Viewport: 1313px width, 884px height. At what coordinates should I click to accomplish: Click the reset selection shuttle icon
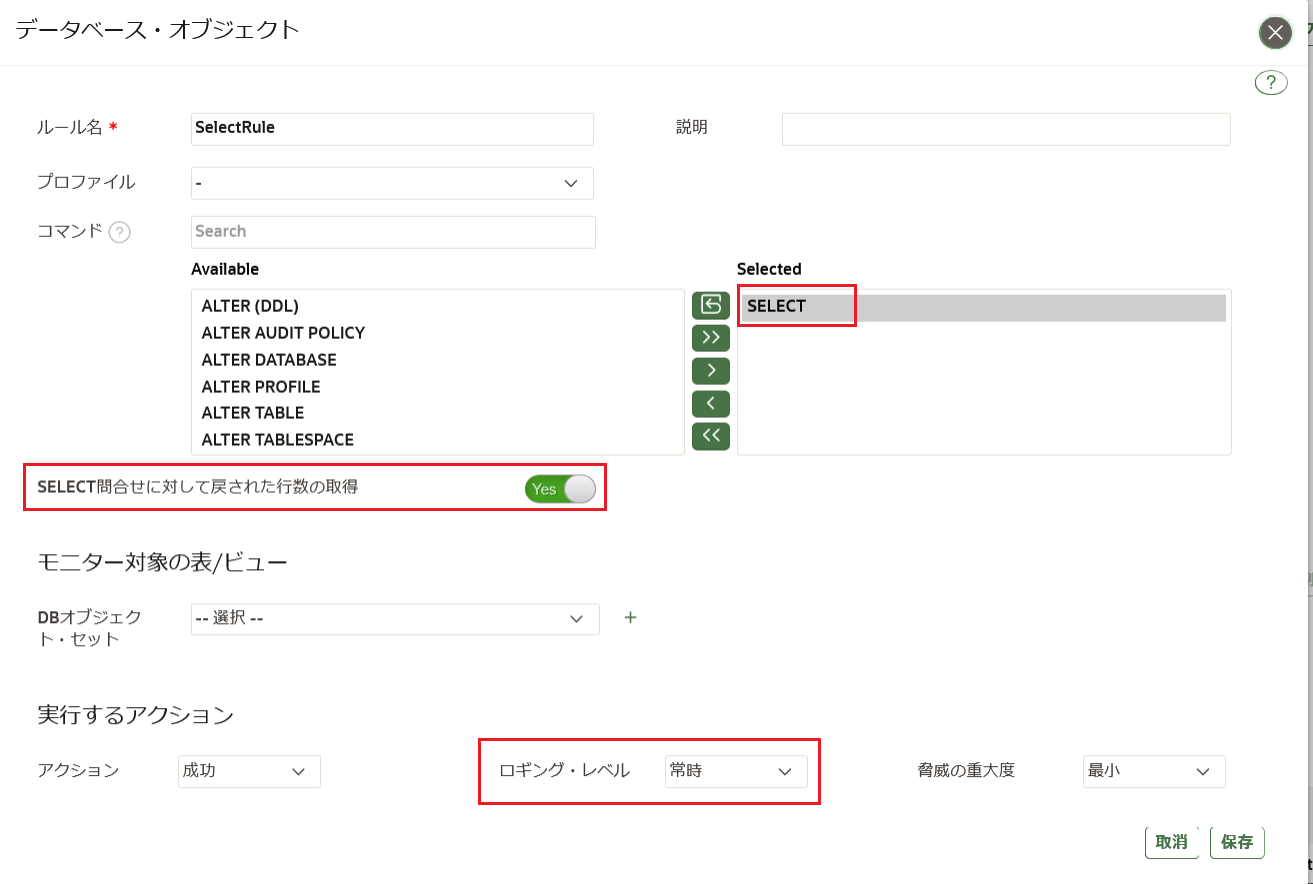tap(711, 304)
